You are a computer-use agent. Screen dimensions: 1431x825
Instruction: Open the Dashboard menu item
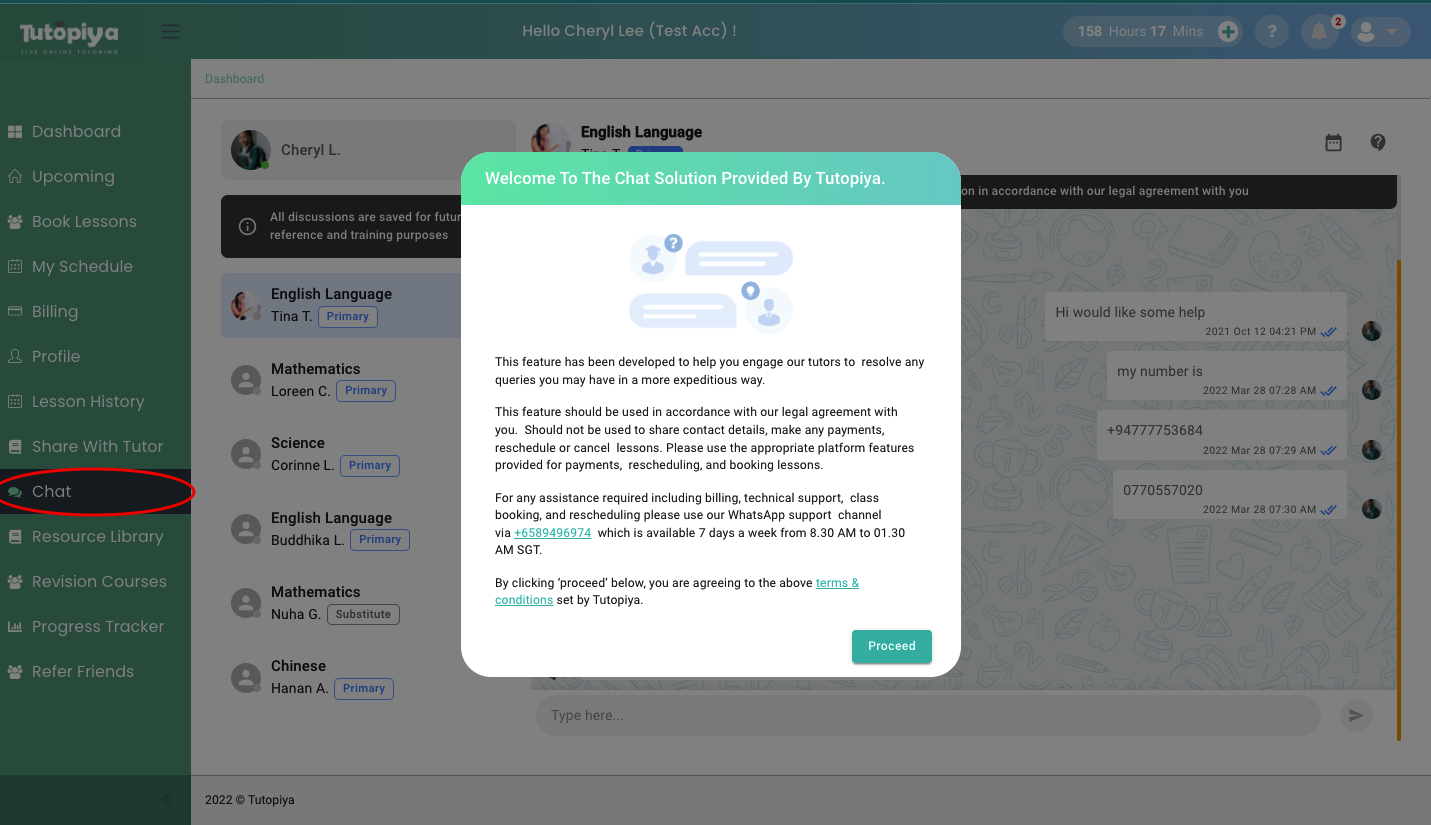coord(76,132)
